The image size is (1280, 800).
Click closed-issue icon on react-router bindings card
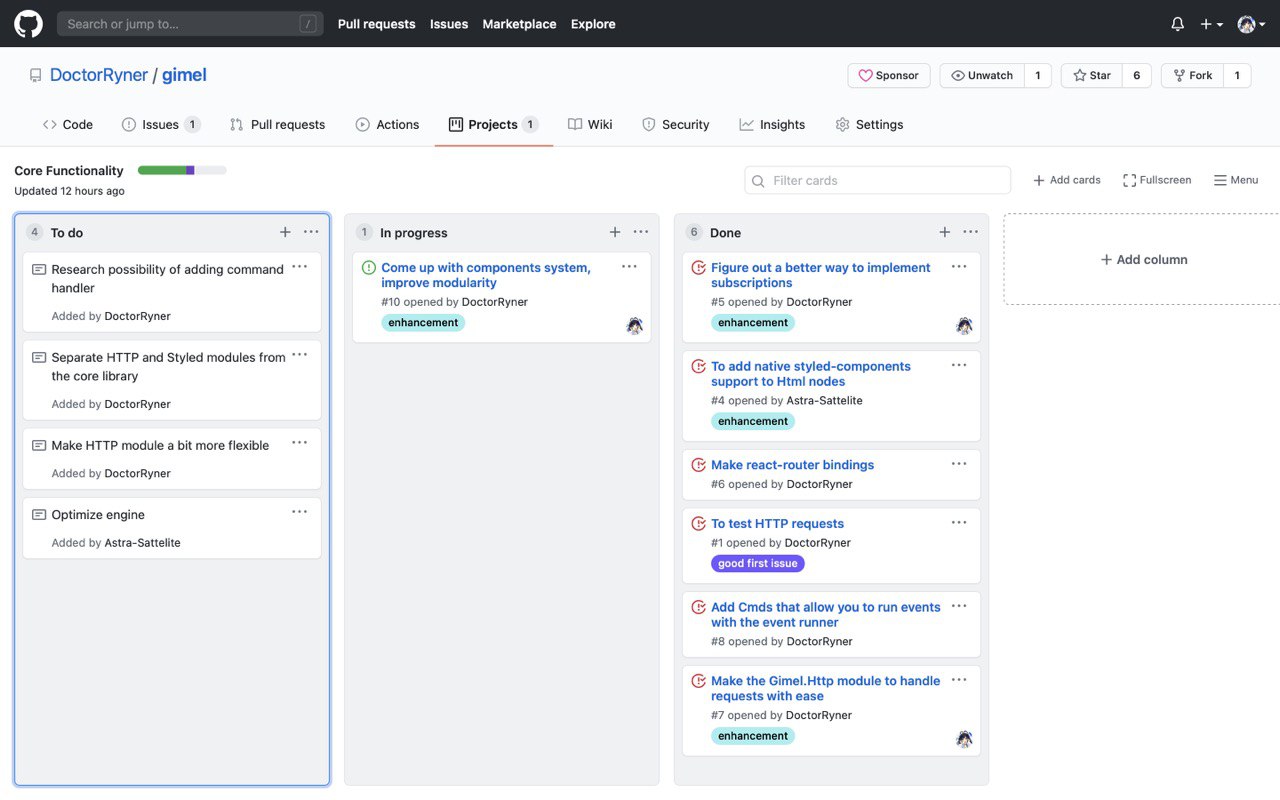[699, 465]
